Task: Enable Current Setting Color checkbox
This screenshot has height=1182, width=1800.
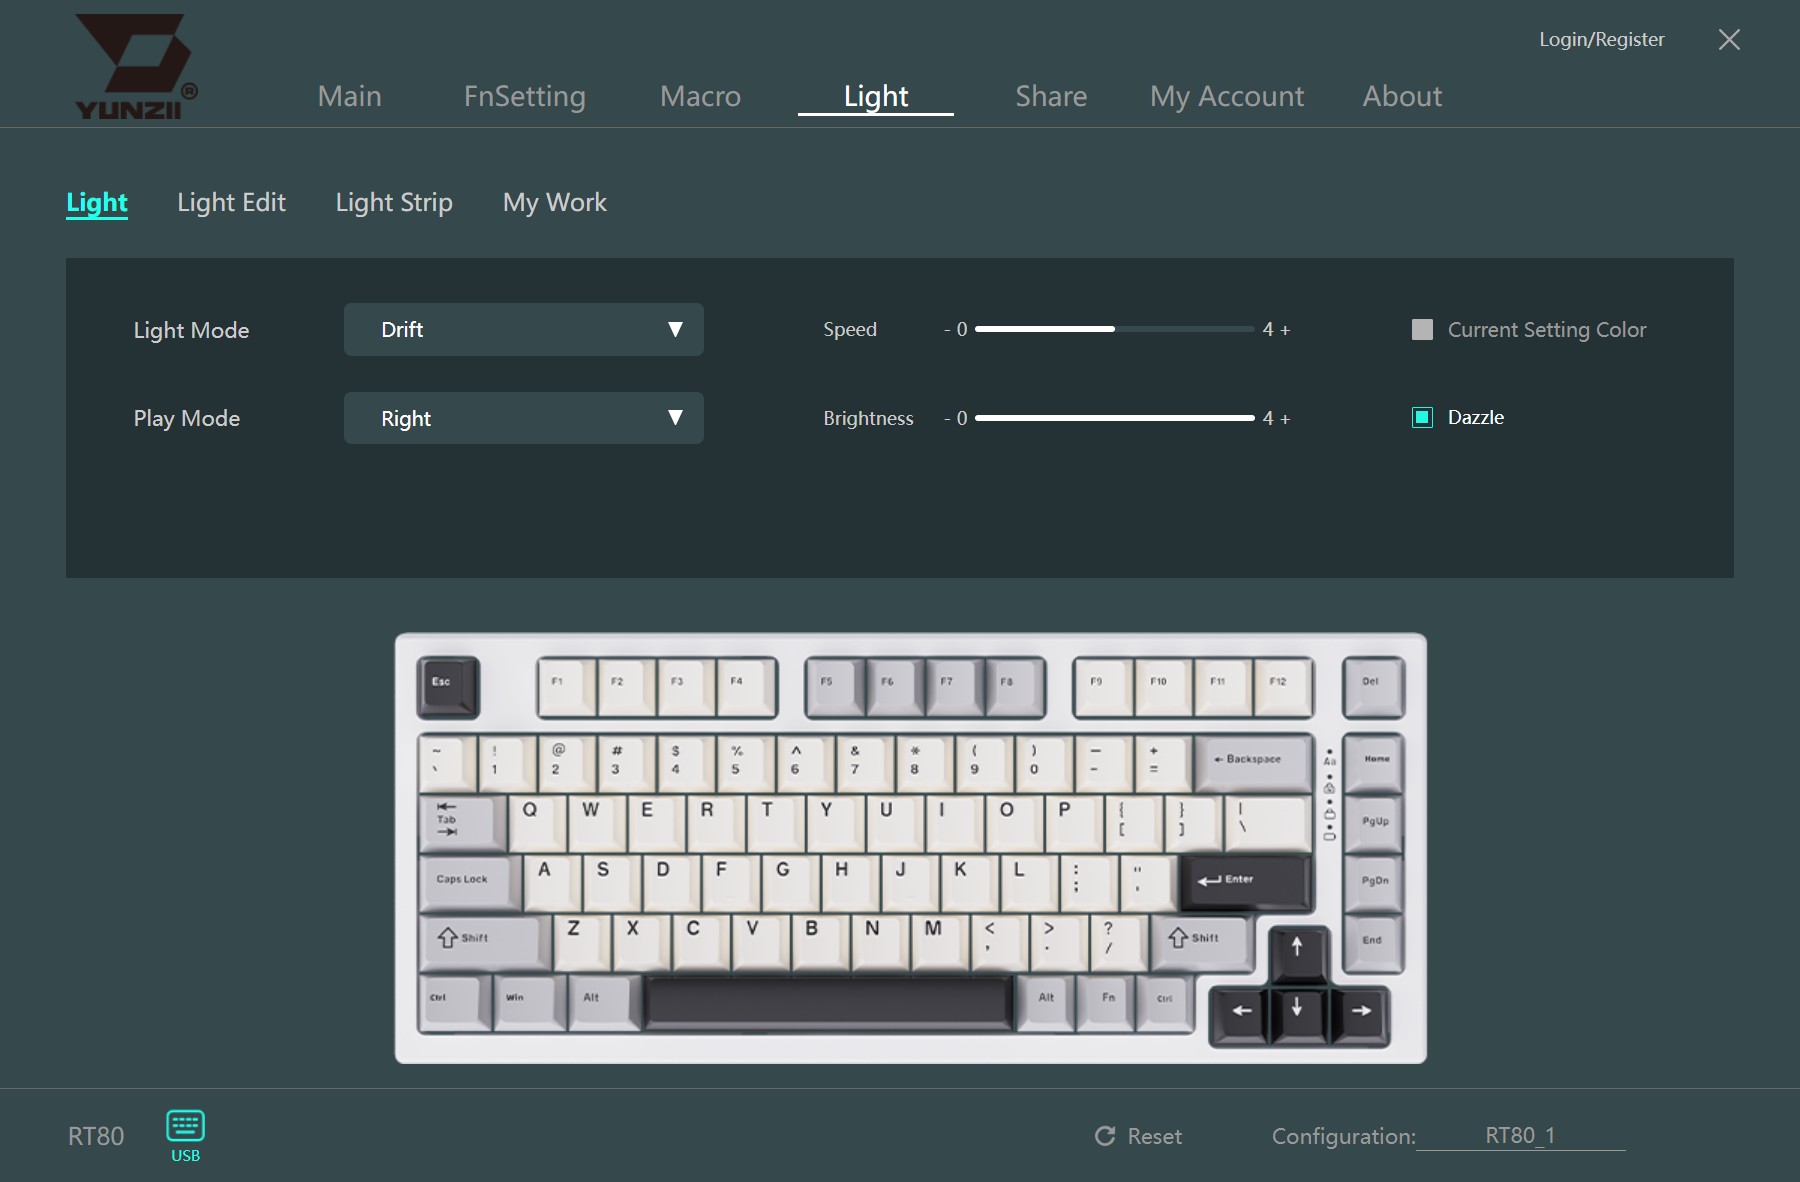Action: tap(1422, 329)
